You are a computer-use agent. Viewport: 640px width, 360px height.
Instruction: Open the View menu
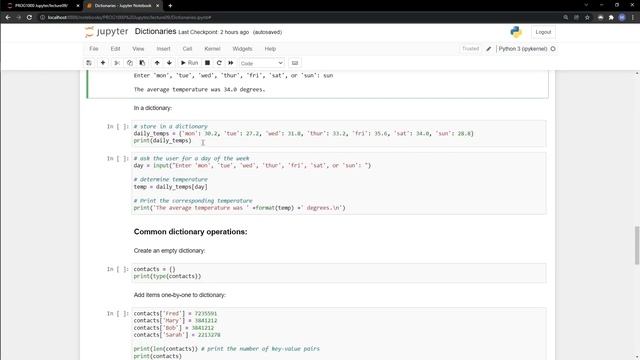138,49
